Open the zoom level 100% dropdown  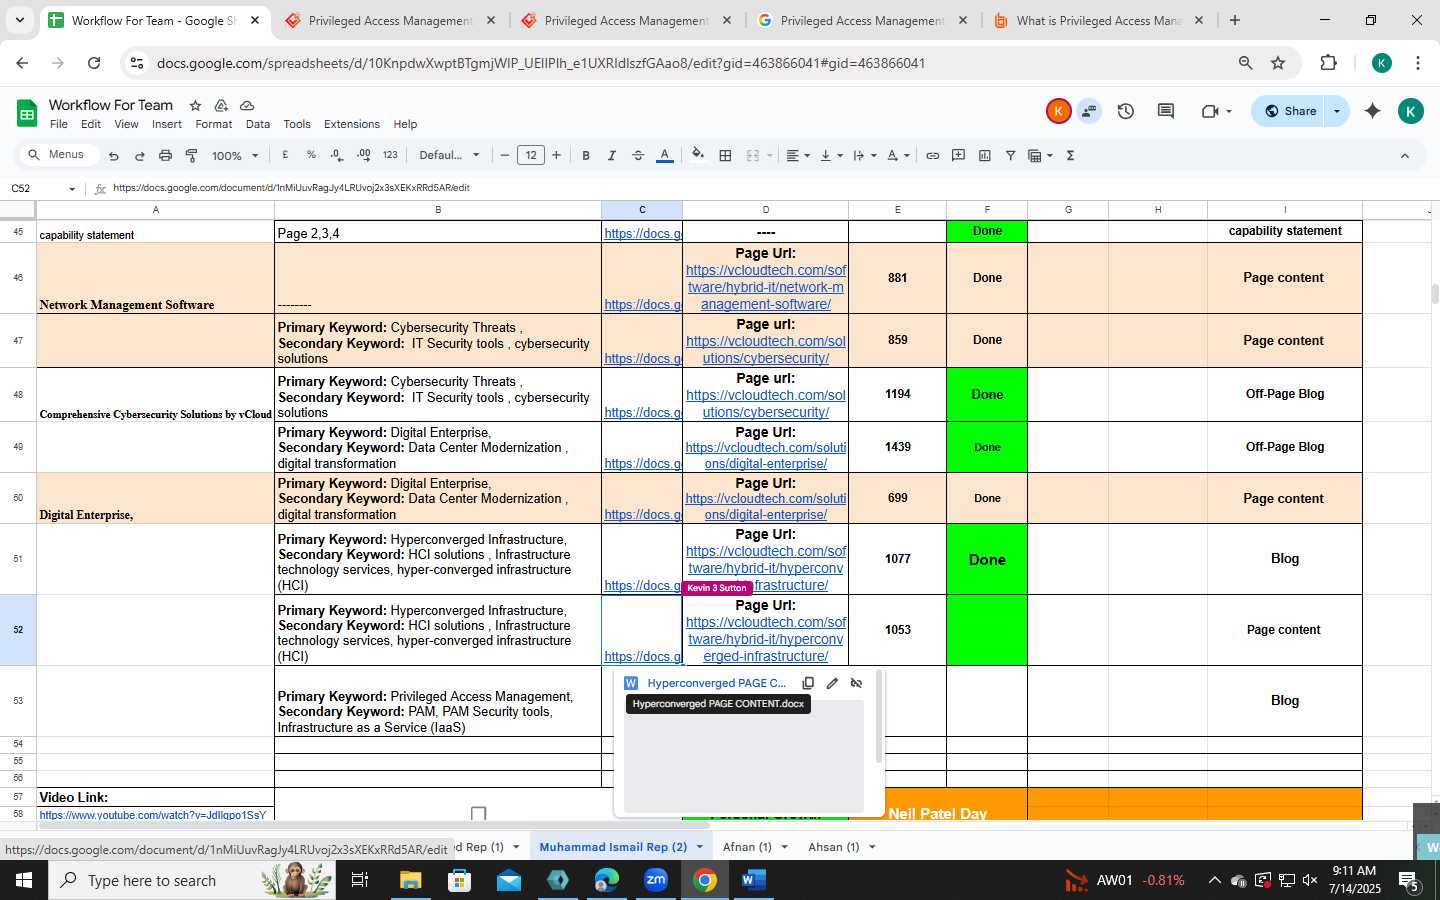pos(235,156)
